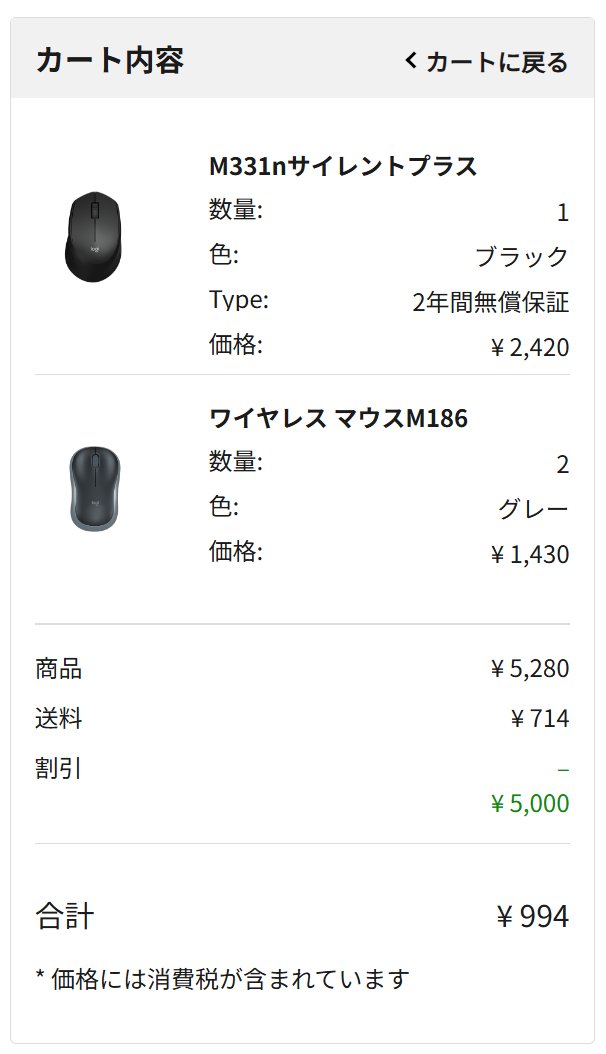Click the グレー color value
Viewport: 606px width, 1054px height.
[x=534, y=509]
